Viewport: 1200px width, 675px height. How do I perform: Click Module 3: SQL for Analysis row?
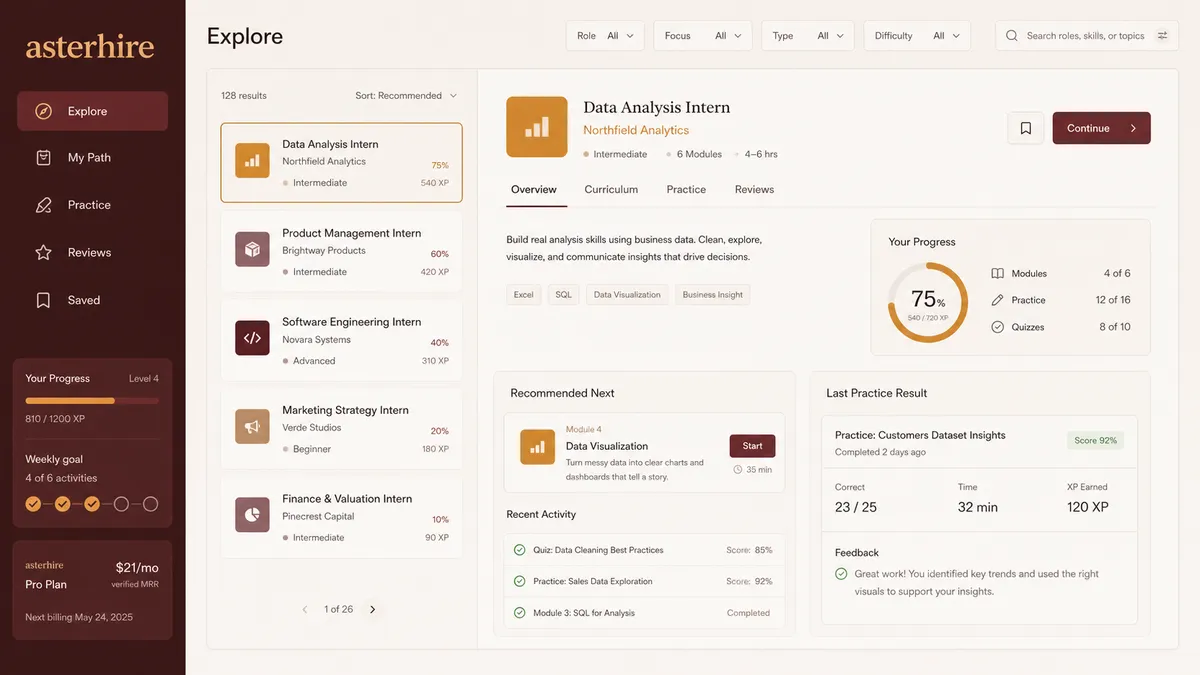tap(643, 613)
